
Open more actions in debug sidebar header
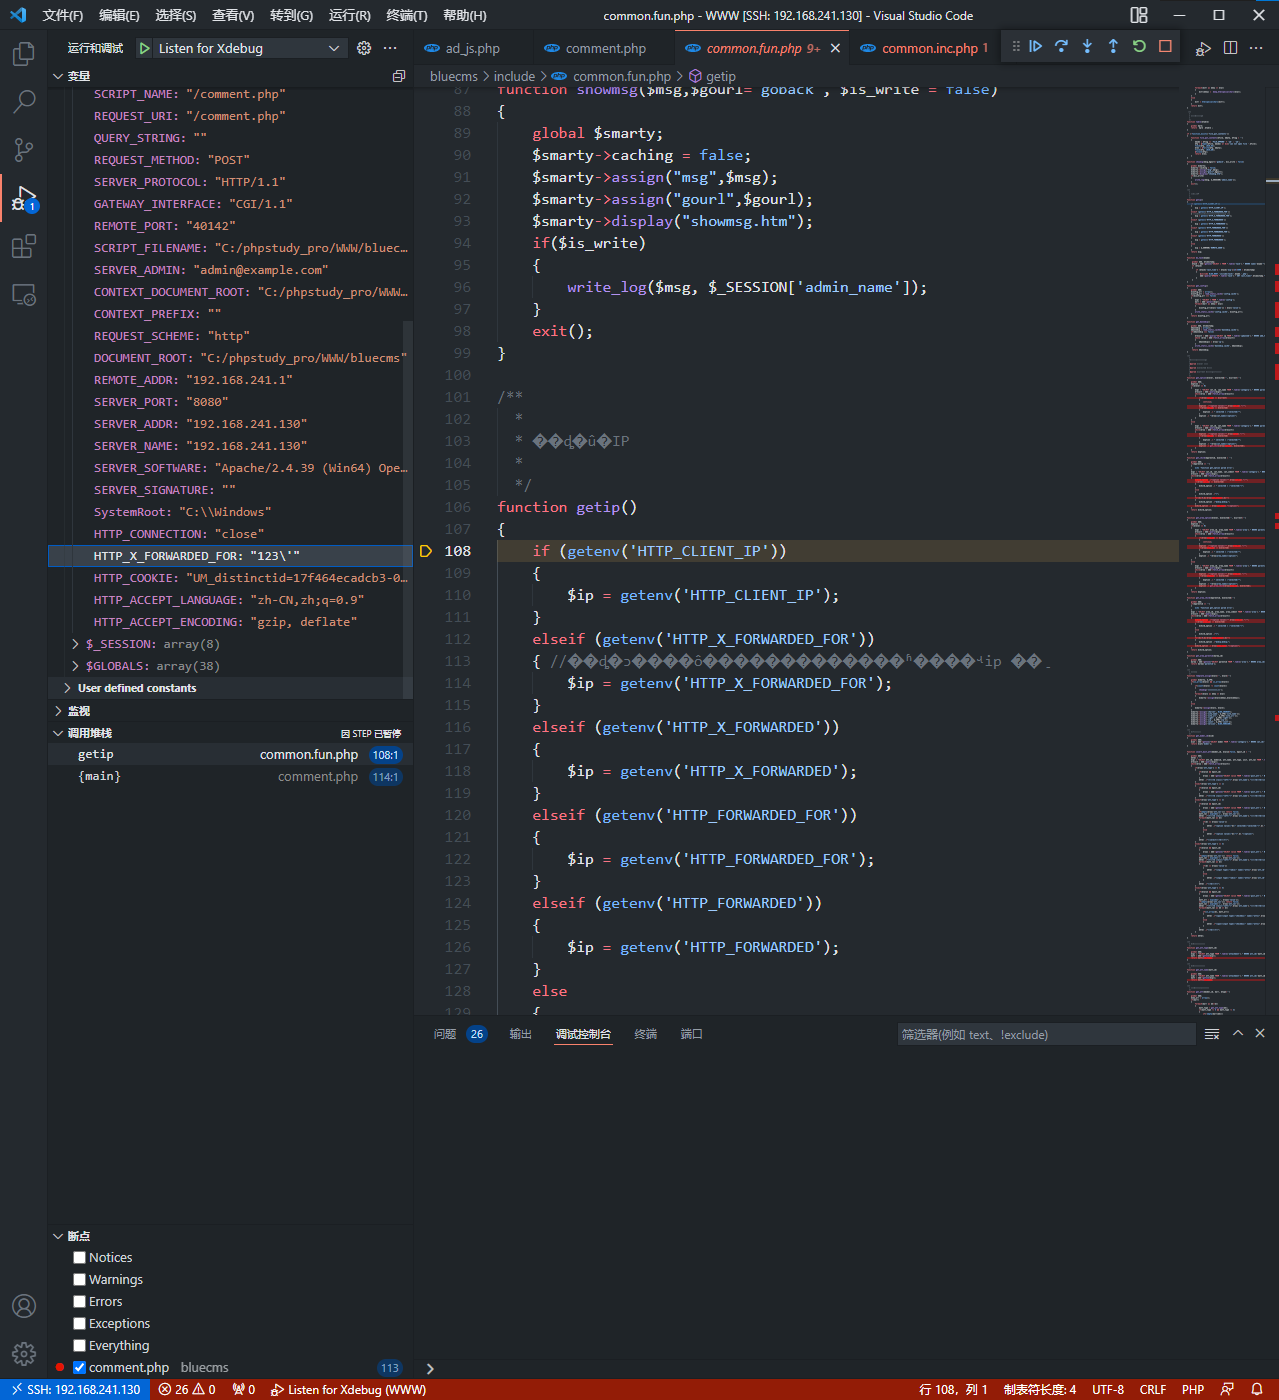pos(390,48)
